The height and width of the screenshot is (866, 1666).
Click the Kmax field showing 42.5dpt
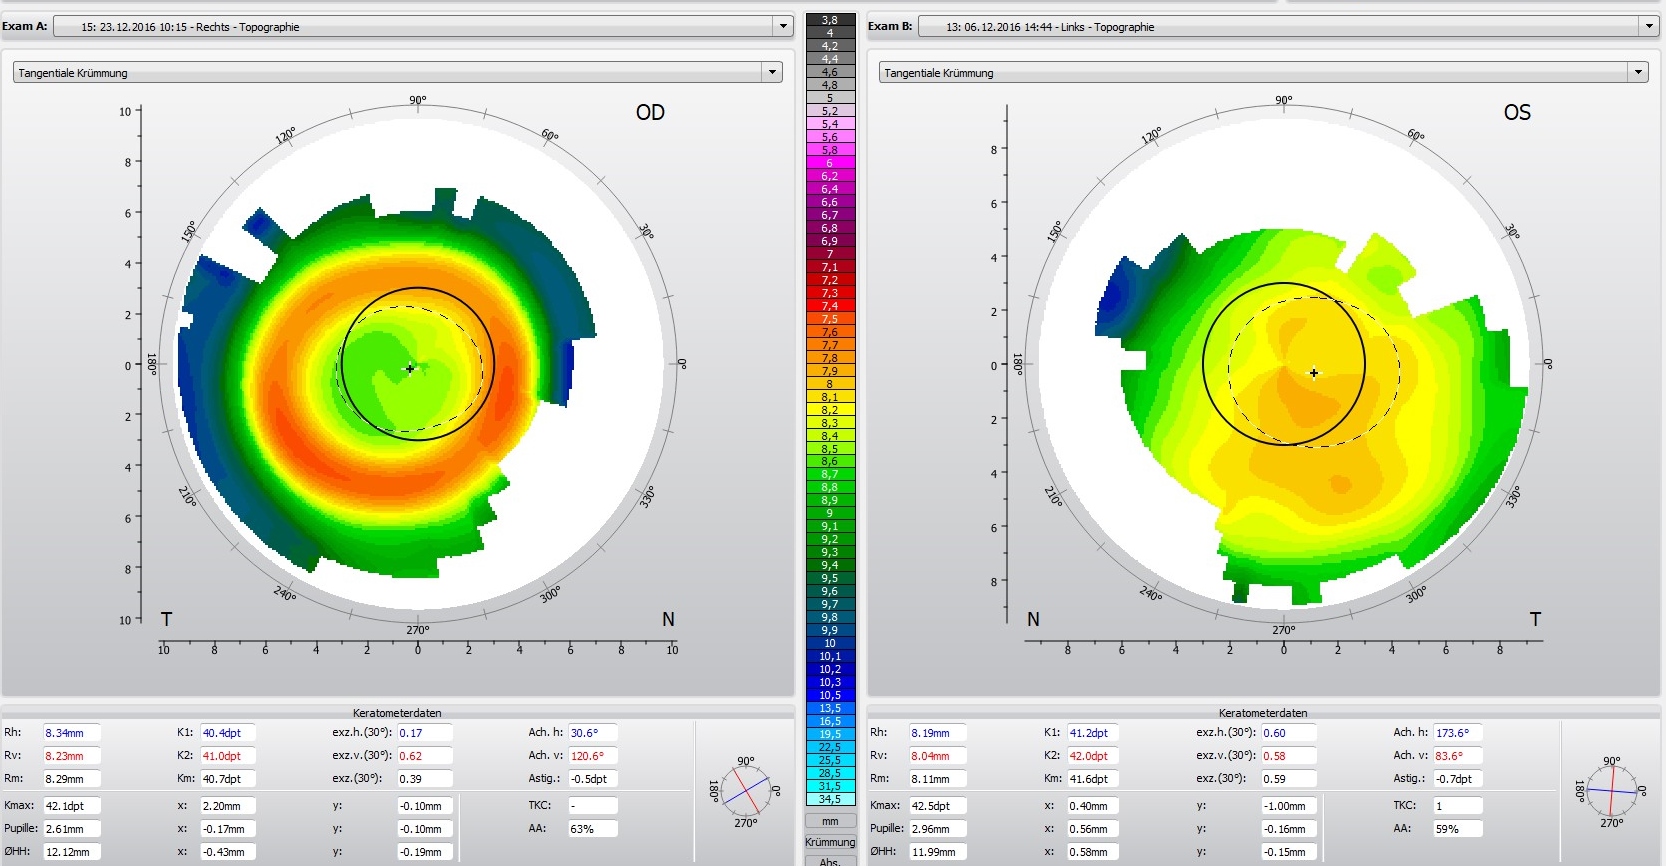(x=937, y=806)
